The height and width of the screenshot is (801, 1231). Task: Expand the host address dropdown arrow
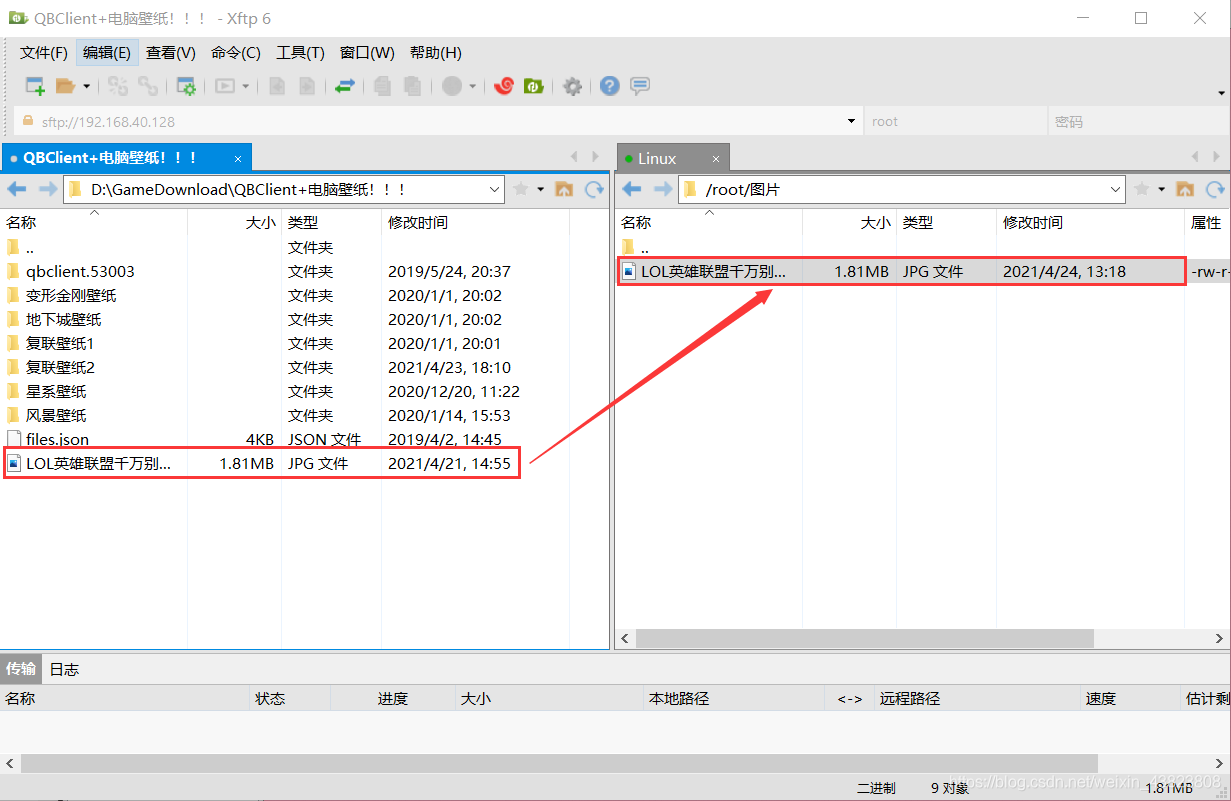pos(851,122)
